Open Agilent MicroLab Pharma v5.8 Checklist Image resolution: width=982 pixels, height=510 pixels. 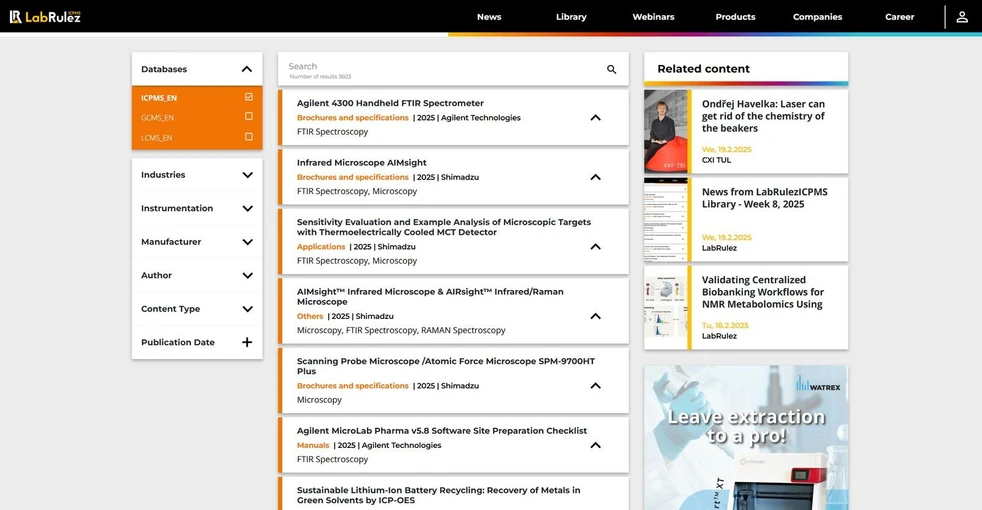442,431
